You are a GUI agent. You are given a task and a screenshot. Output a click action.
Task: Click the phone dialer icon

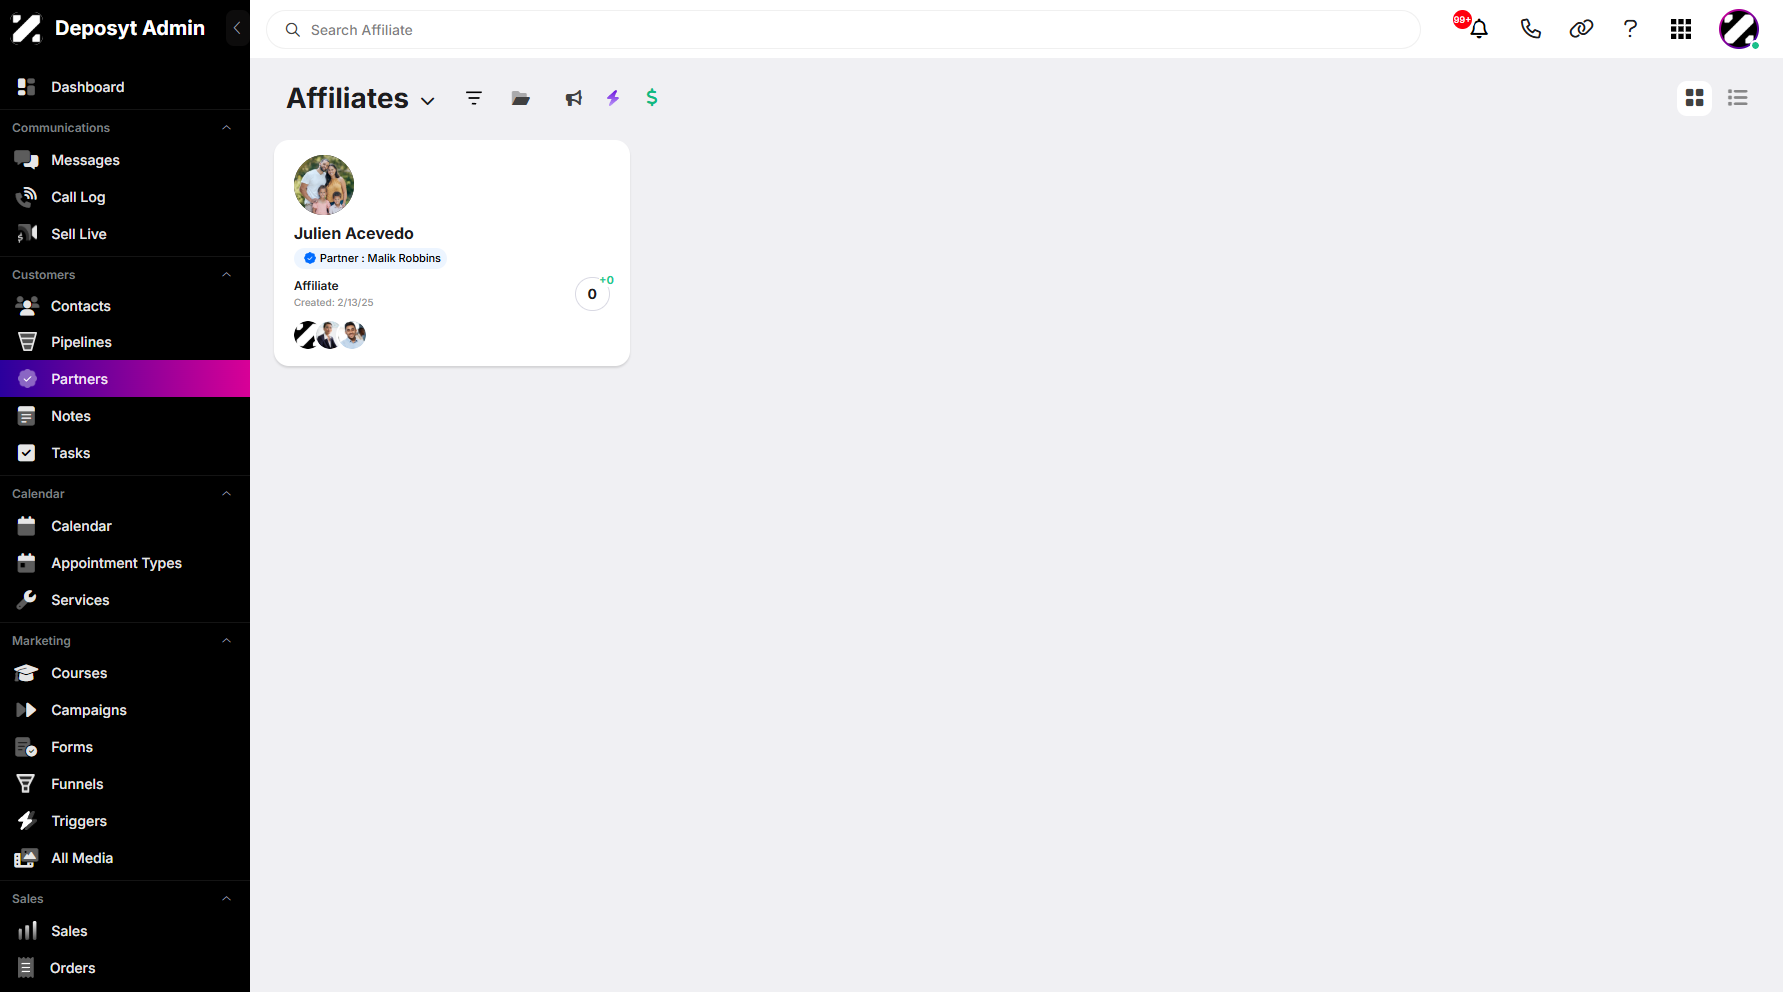coord(1531,29)
